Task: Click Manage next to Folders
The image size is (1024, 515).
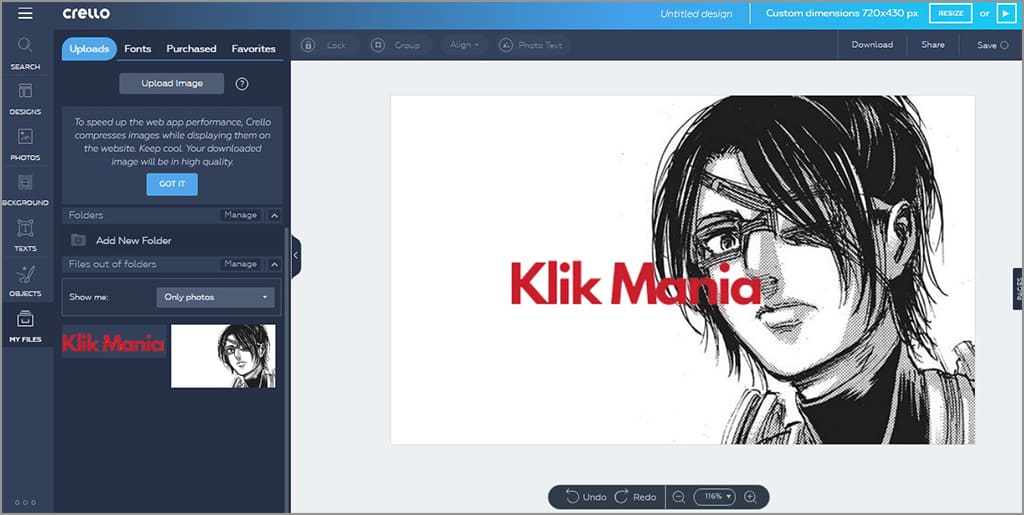Action: point(240,215)
